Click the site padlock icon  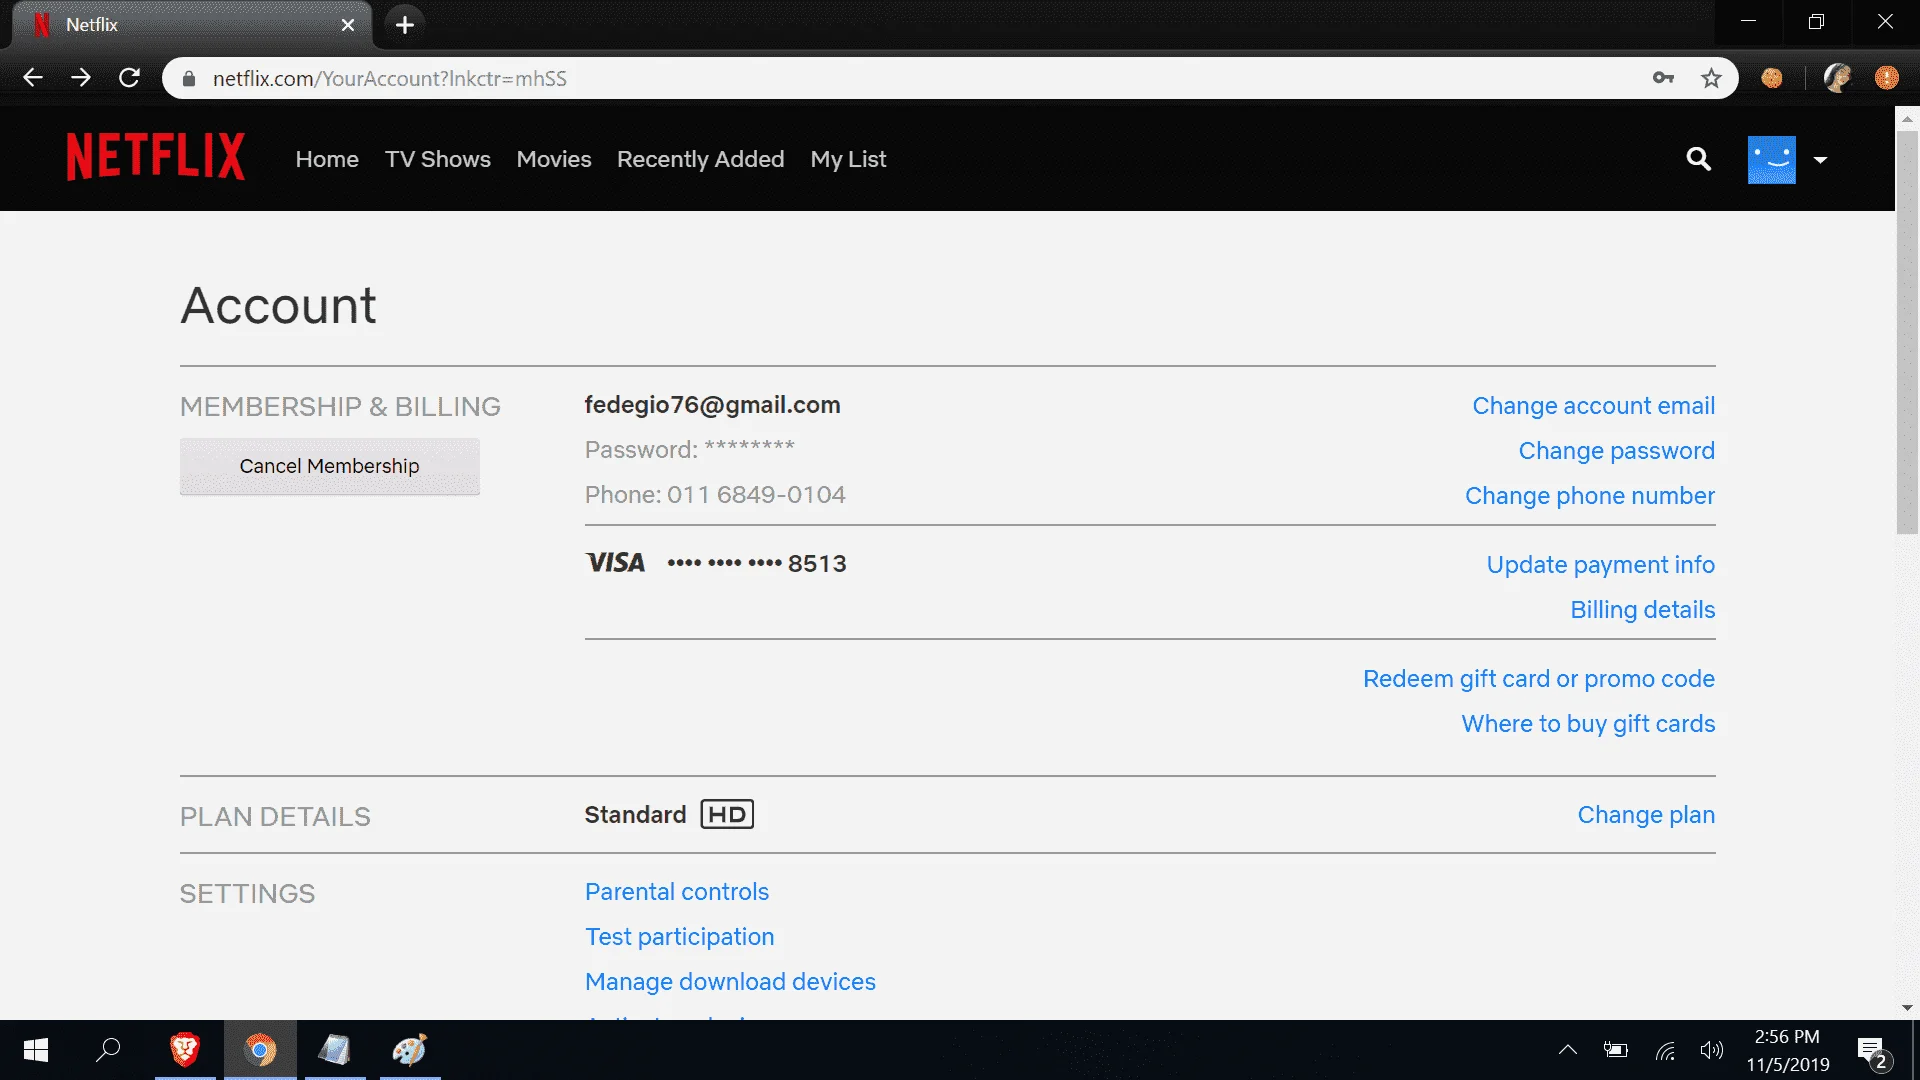pyautogui.click(x=189, y=78)
